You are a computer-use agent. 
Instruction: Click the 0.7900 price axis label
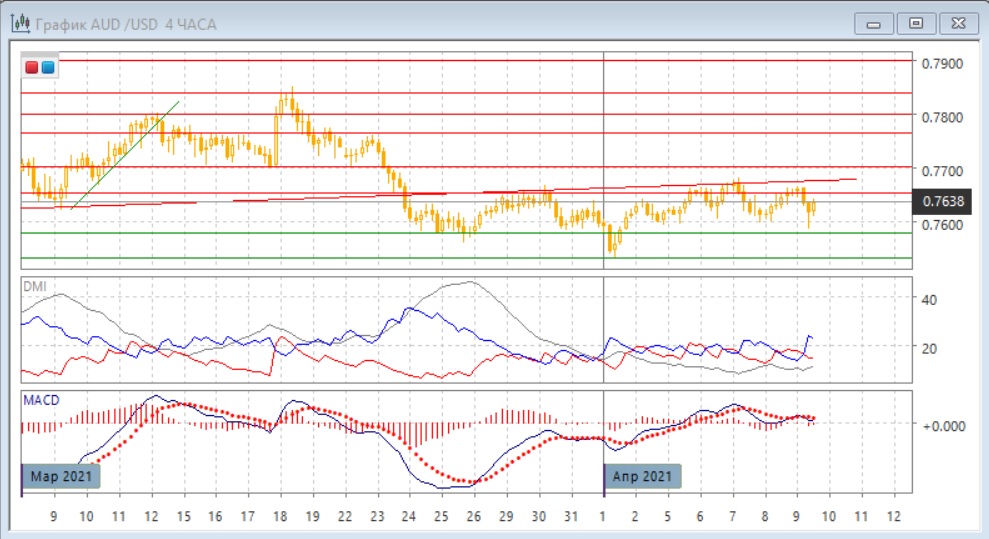click(943, 64)
